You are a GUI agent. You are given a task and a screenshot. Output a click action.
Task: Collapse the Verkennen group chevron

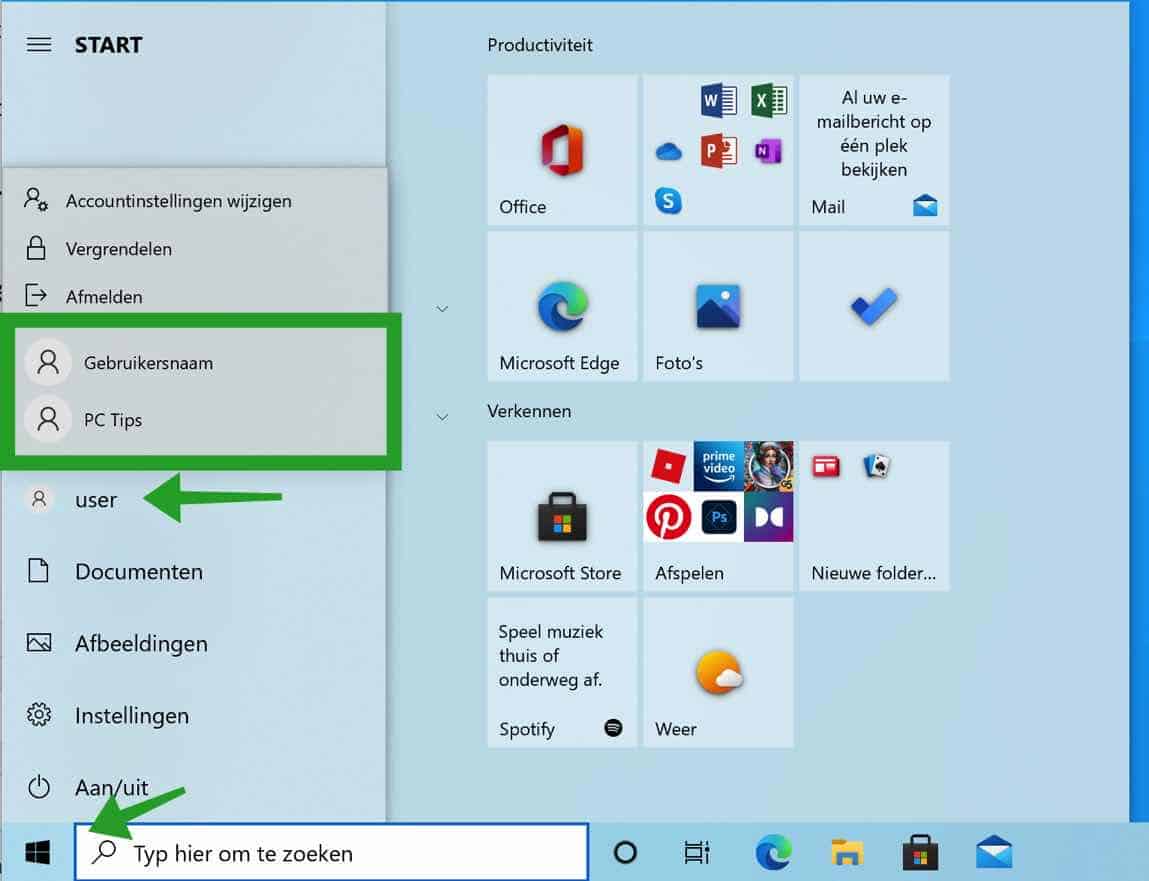pos(442,417)
